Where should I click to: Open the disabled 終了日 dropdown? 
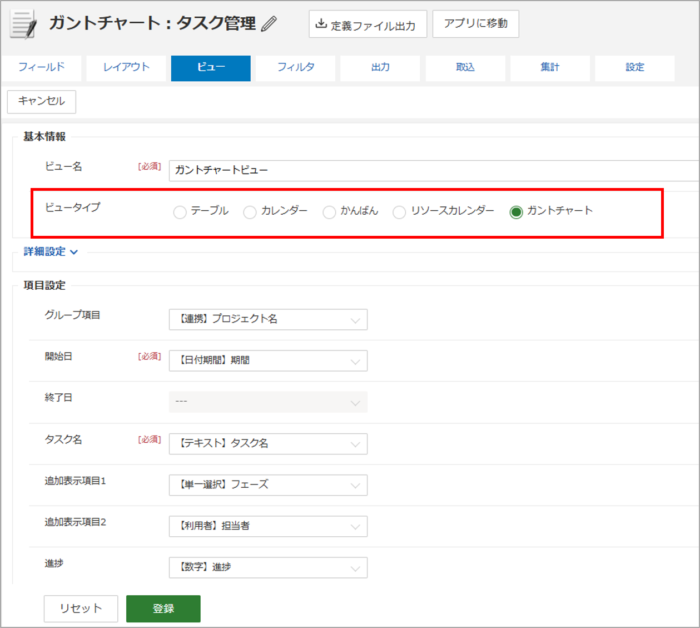pyautogui.click(x=268, y=402)
